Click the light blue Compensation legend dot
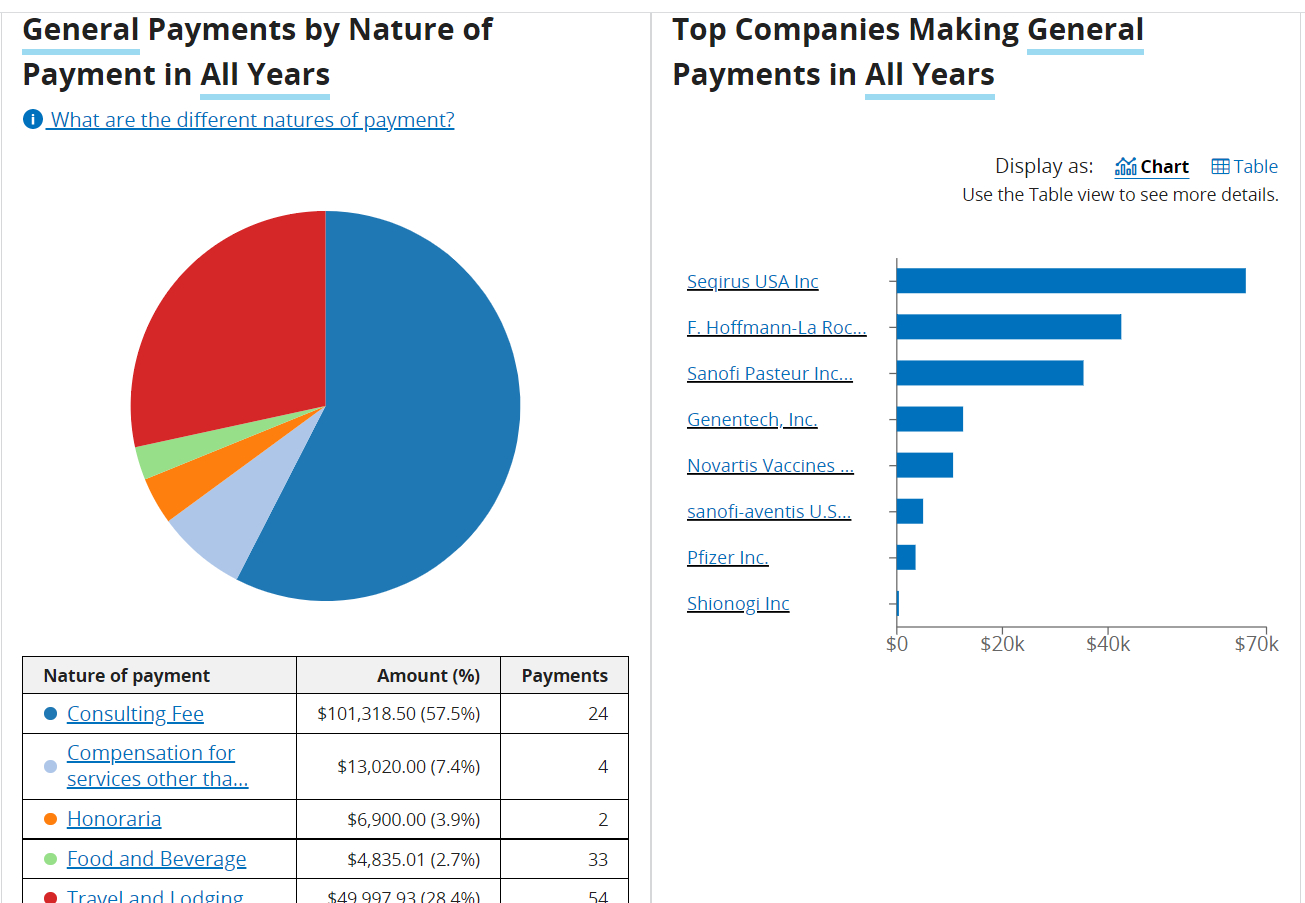This screenshot has height=903, width=1305. click(51, 766)
